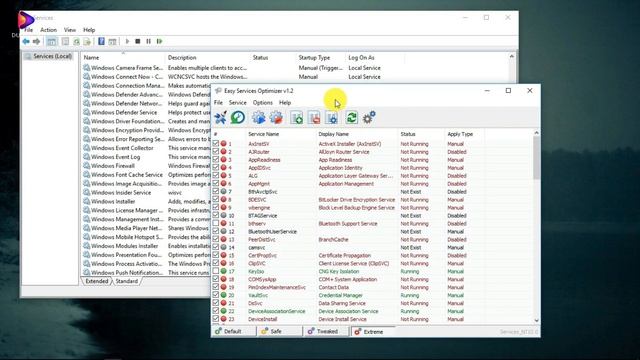The width and height of the screenshot is (640, 360).
Task: Select the Bluetooth Support Service row
Action: tap(348, 223)
